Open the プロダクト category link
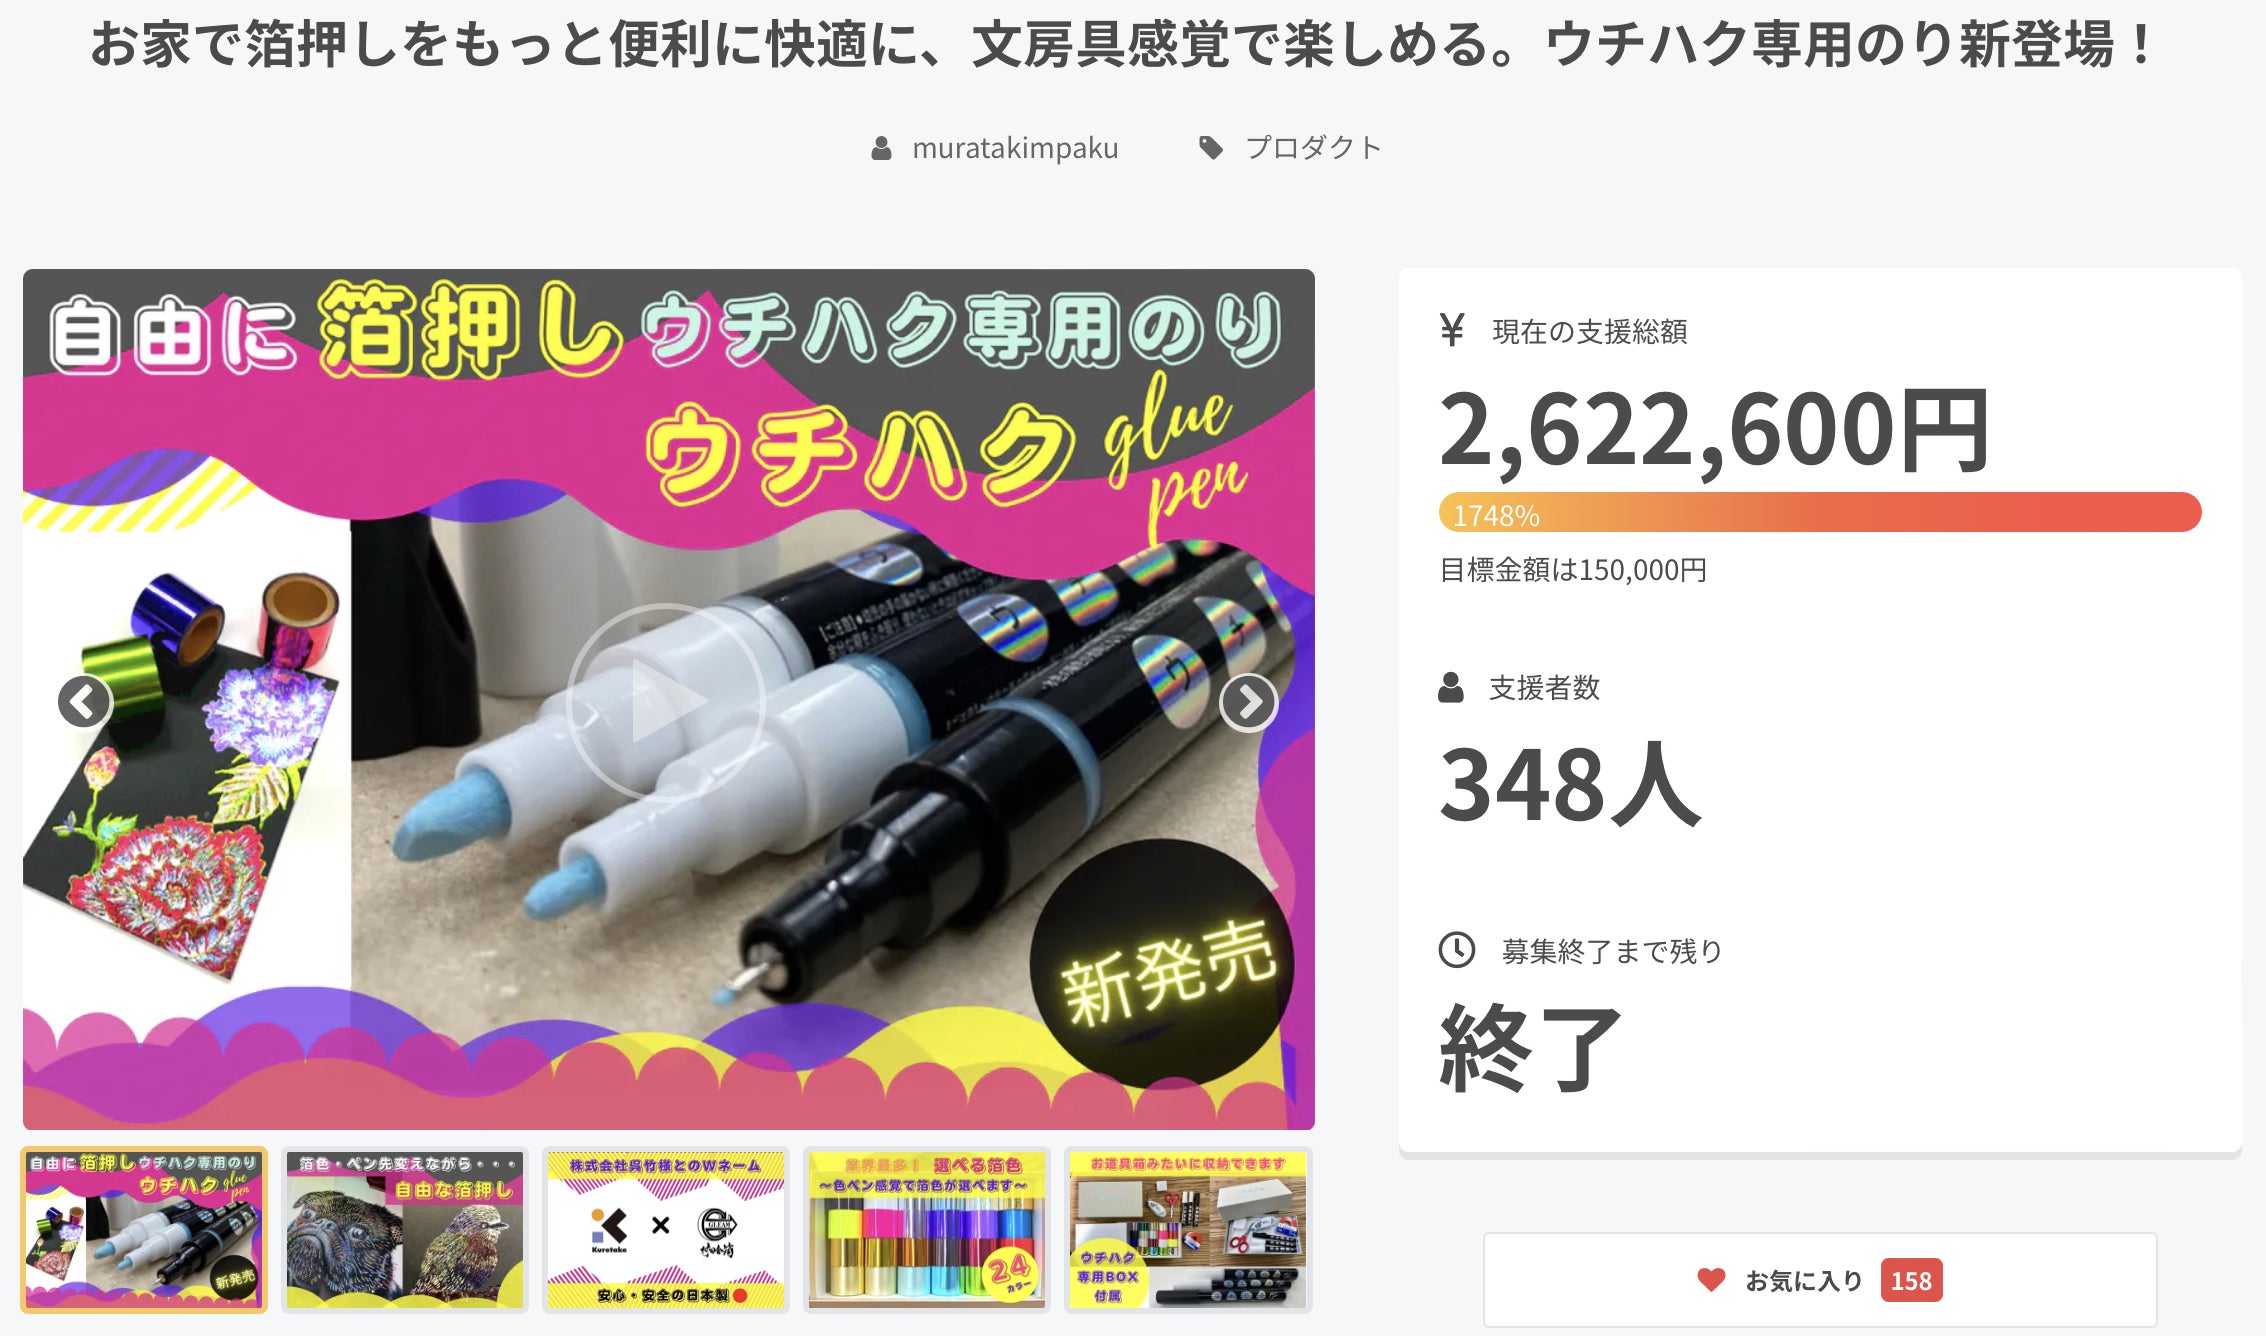2266x1336 pixels. (1313, 148)
